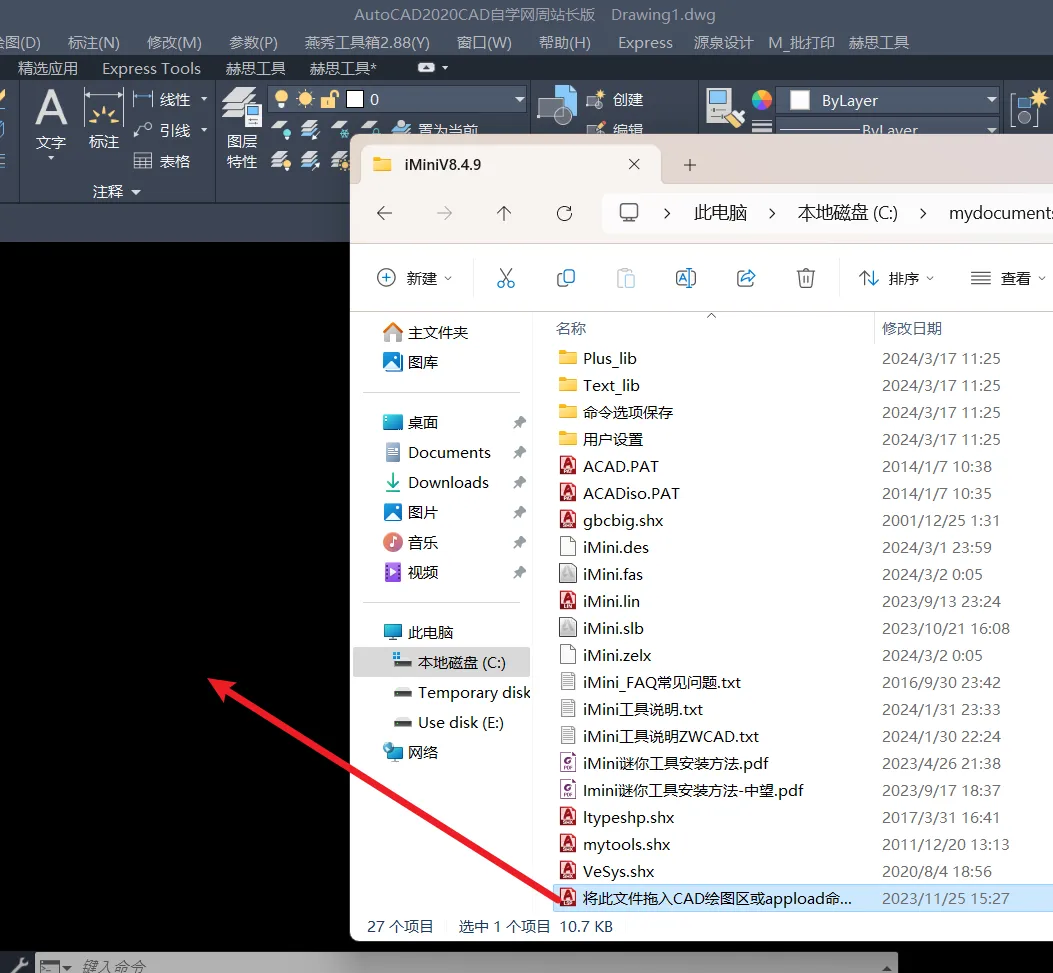Open the 标注(N) menu
The image size is (1053, 973).
pos(93,43)
